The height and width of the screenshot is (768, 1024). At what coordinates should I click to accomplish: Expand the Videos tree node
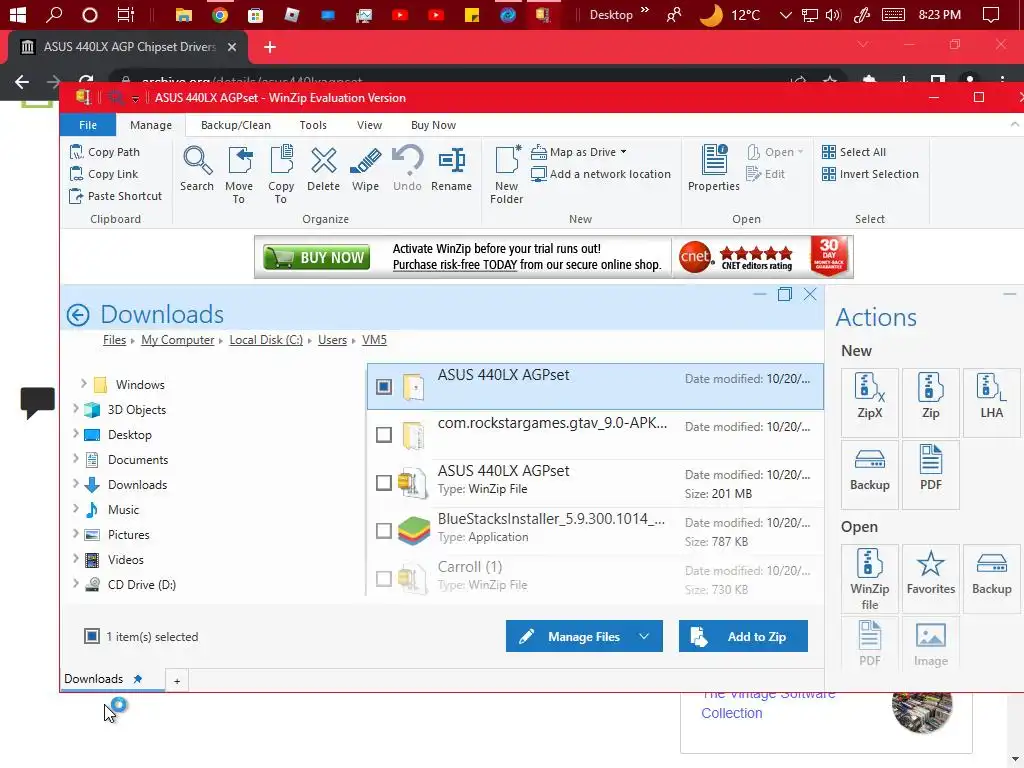[76, 559]
